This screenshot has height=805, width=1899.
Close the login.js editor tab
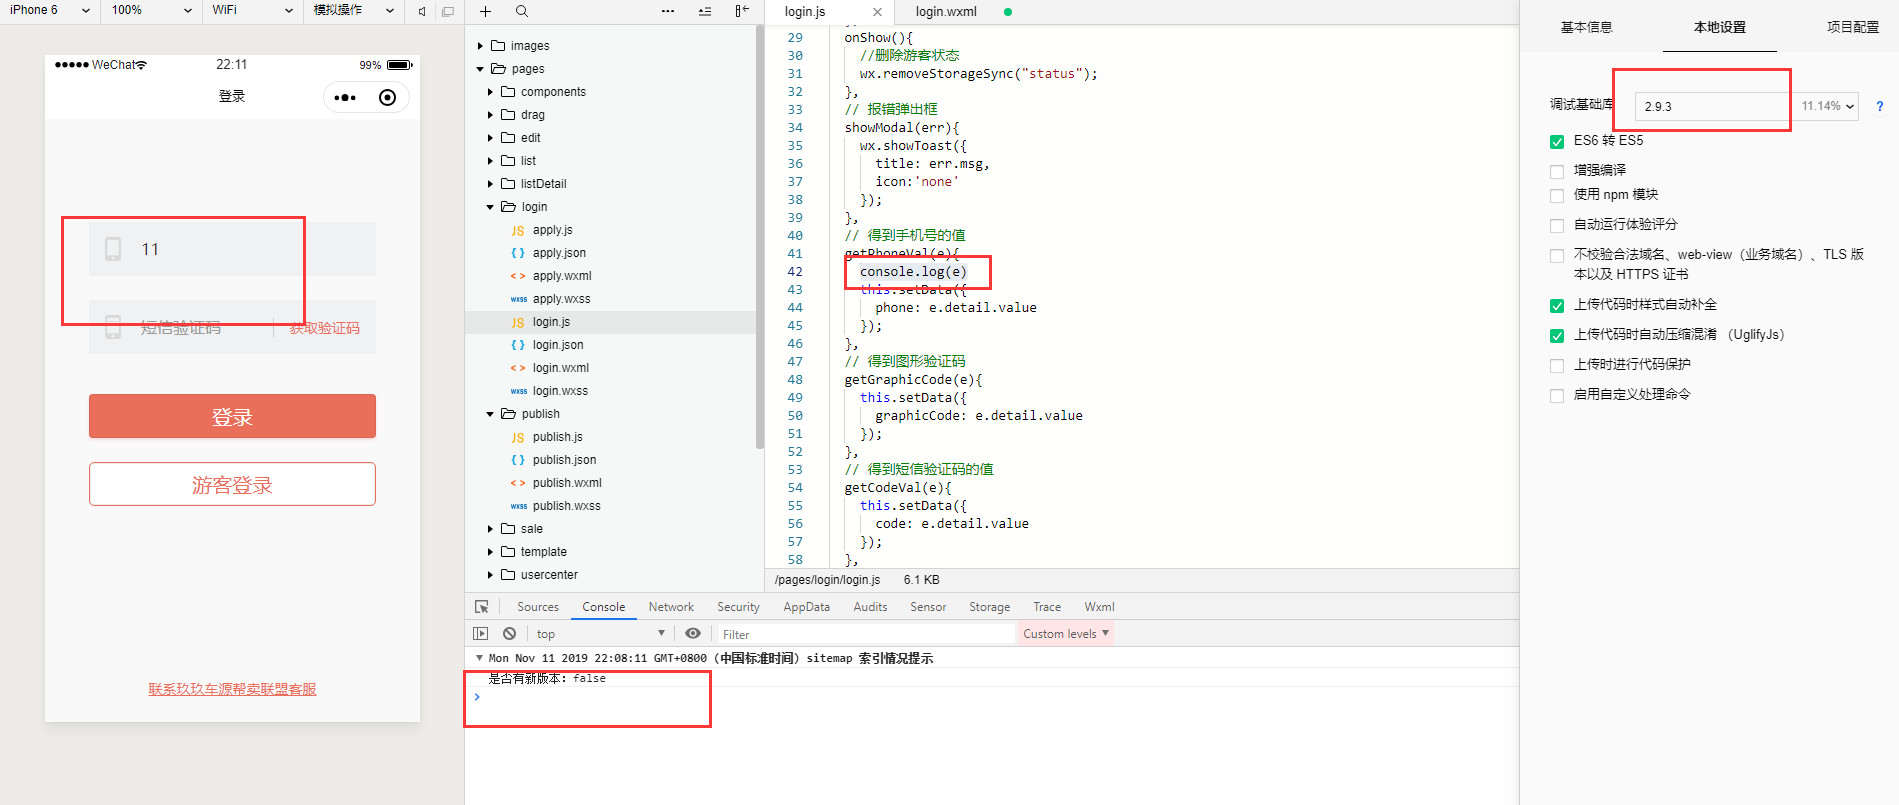point(877,12)
